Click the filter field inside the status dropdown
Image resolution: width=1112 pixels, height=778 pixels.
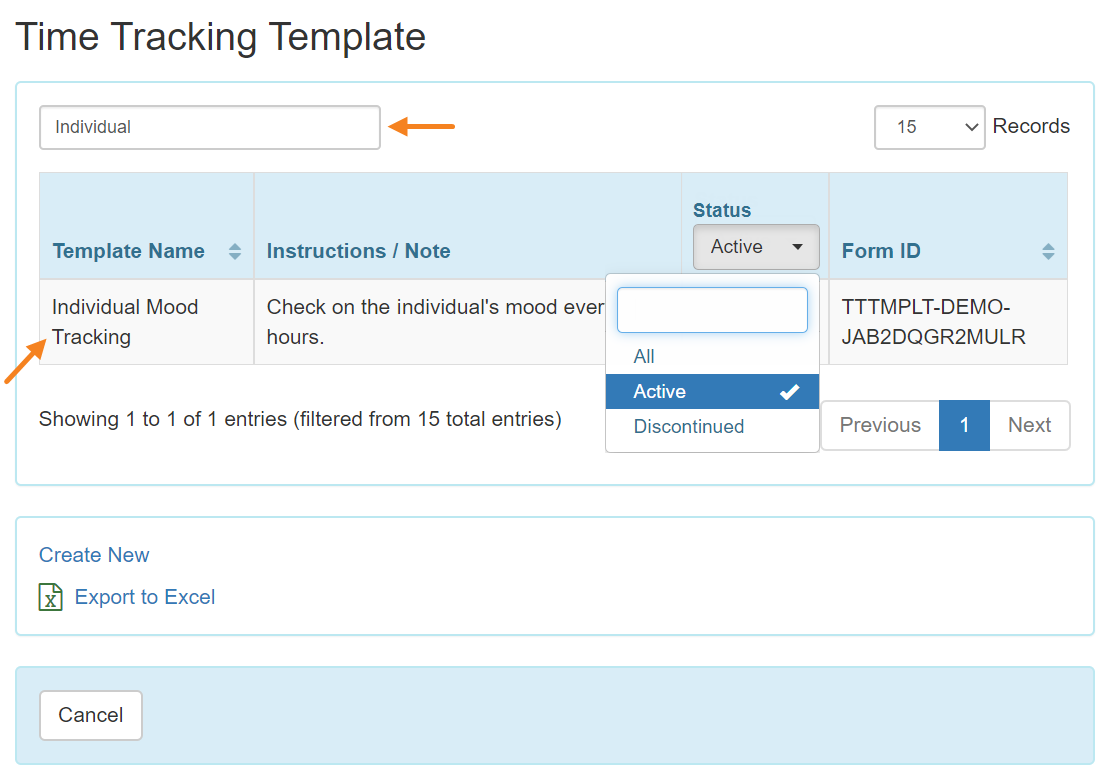click(x=712, y=310)
